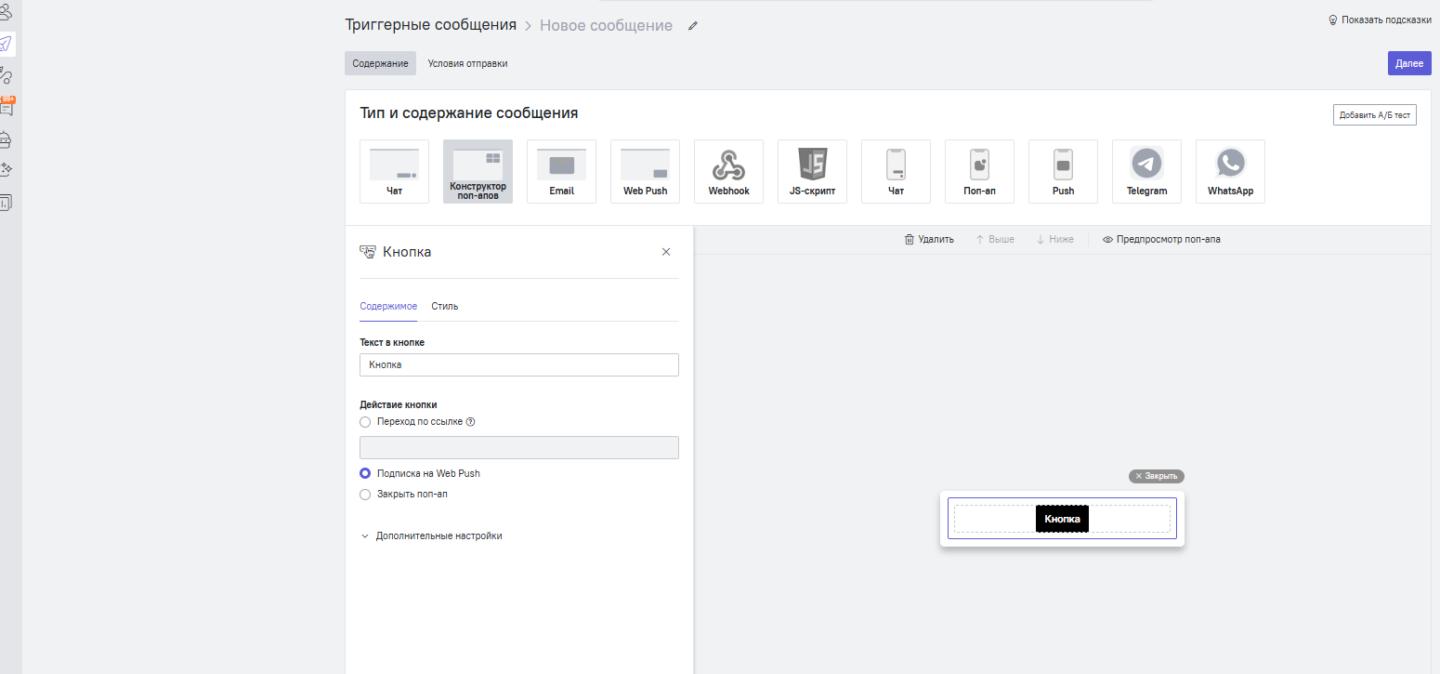Open the funnel path icon in sidebar
Image resolution: width=1440 pixels, height=674 pixels.
(x=6, y=75)
